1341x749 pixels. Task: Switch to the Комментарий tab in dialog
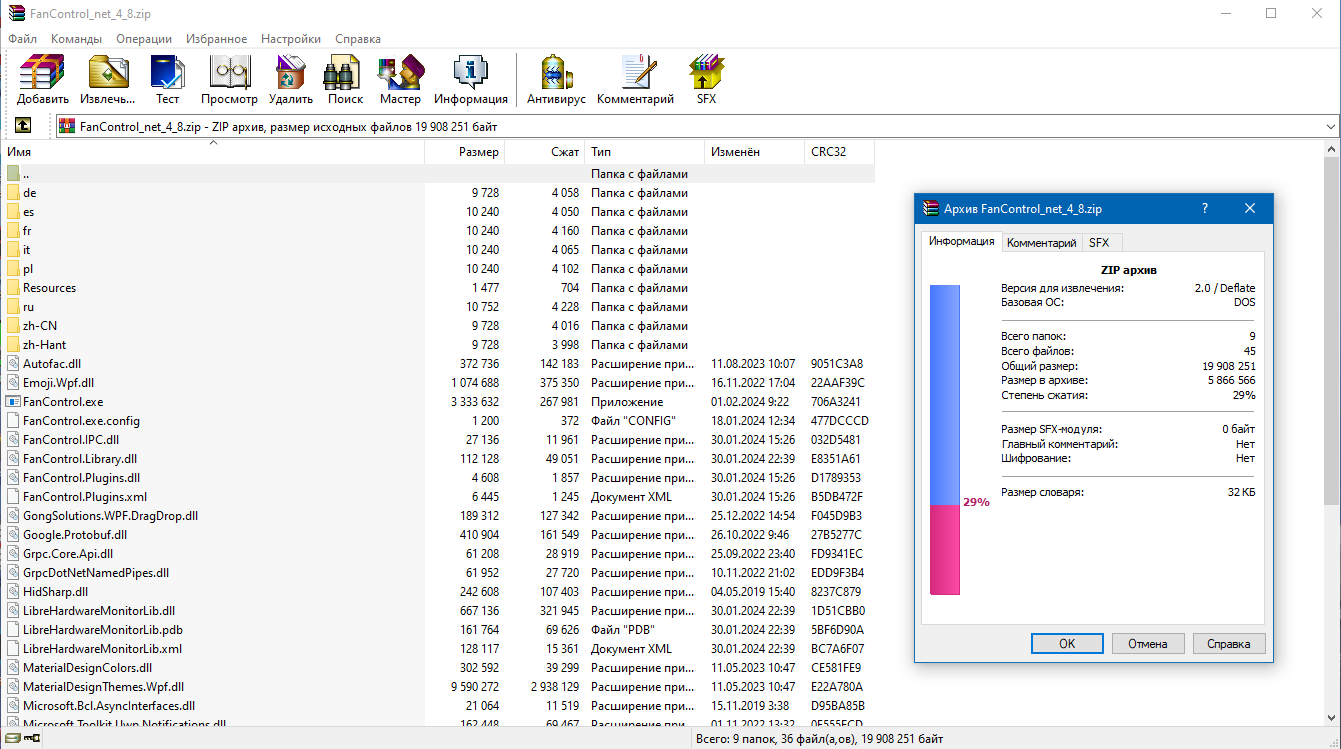click(x=1041, y=243)
